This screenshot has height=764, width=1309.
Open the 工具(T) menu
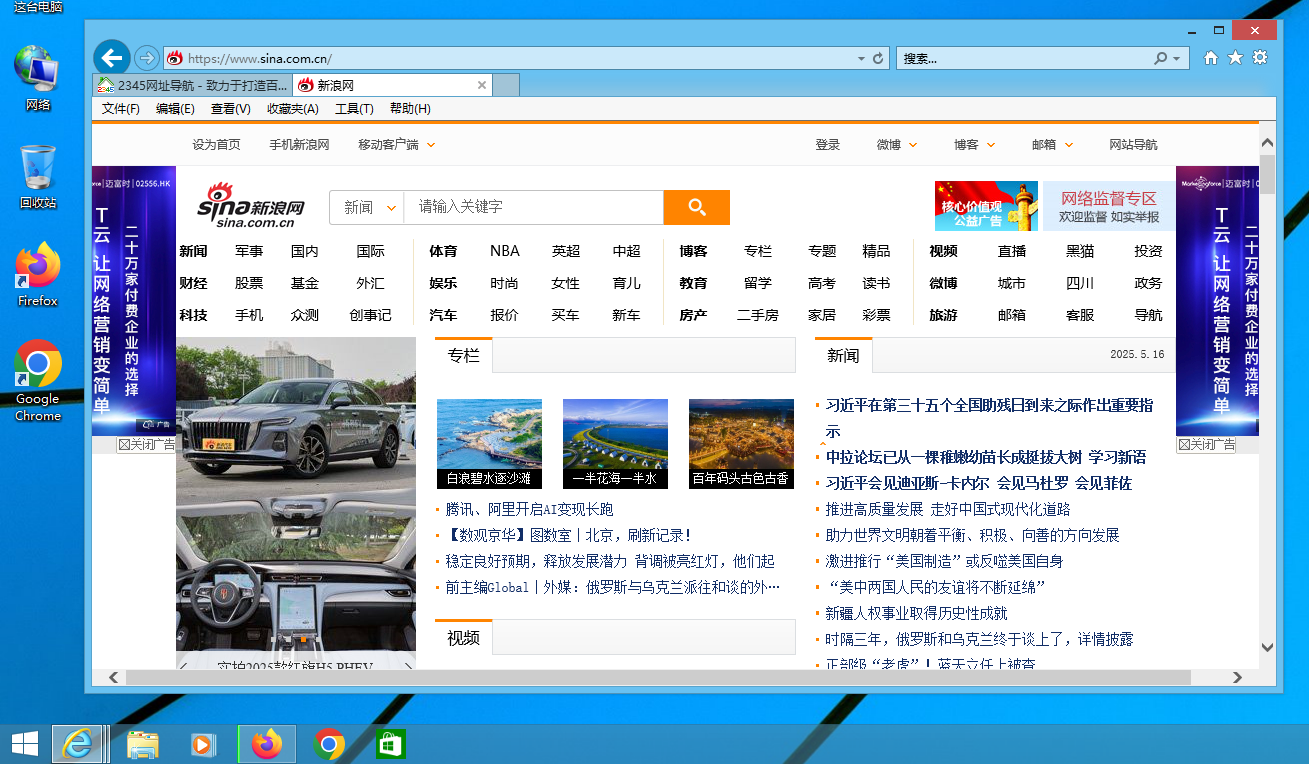coord(354,109)
